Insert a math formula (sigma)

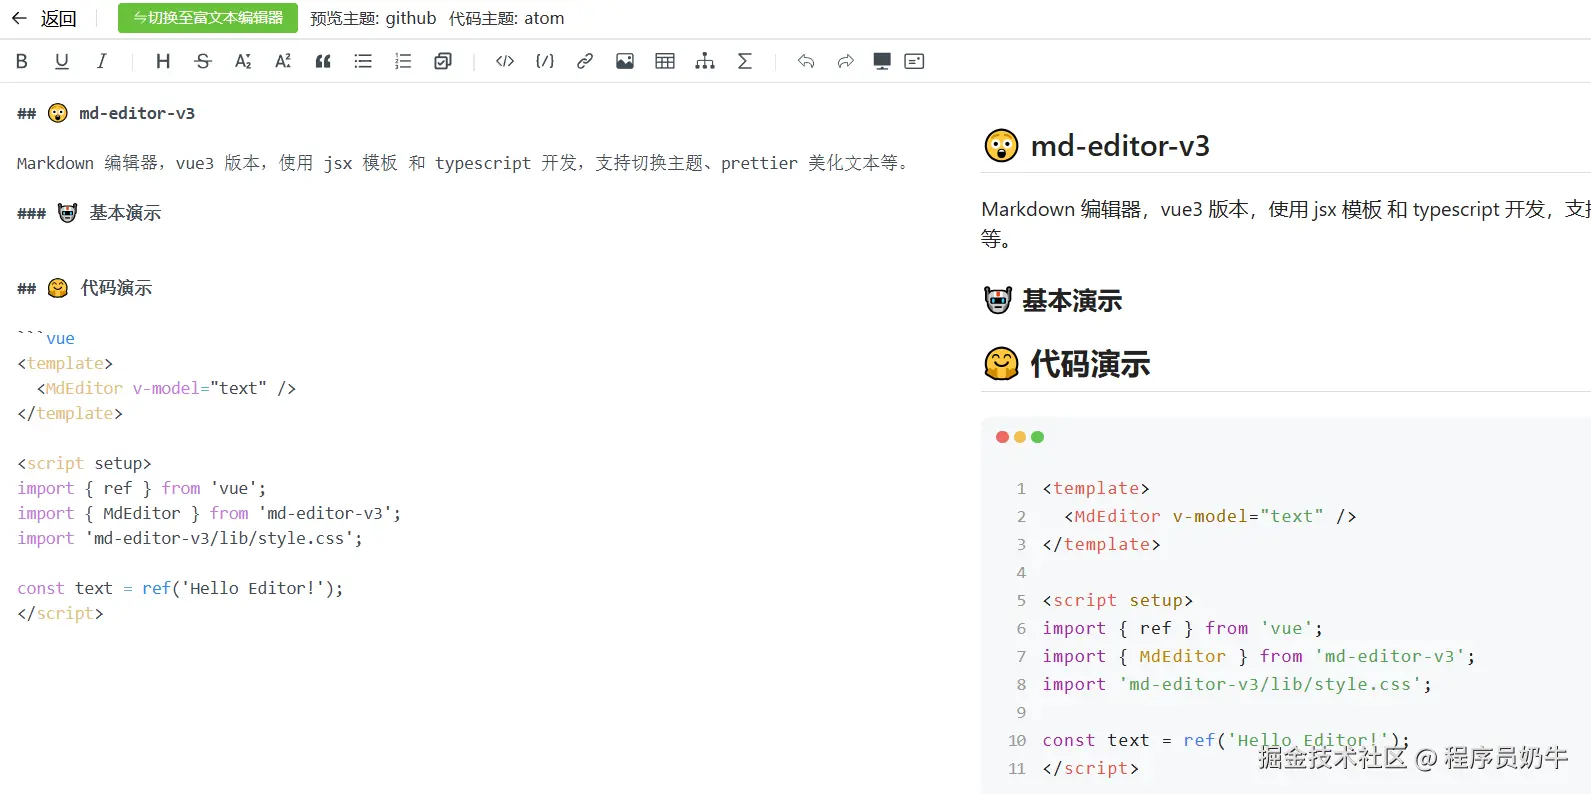(x=745, y=61)
